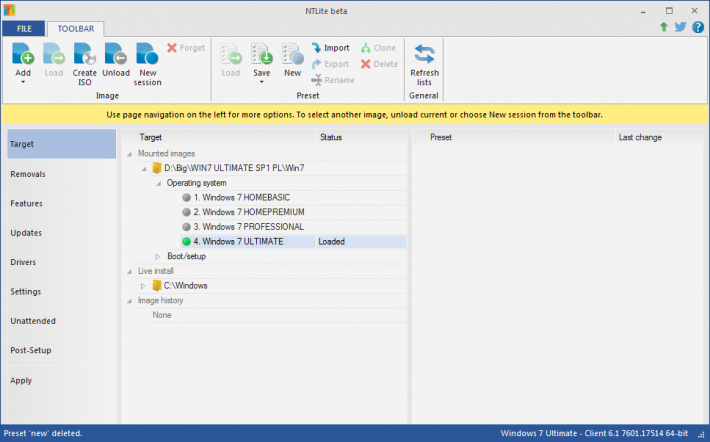Open the Unattended page
Image resolution: width=710 pixels, height=442 pixels.
click(x=62, y=321)
